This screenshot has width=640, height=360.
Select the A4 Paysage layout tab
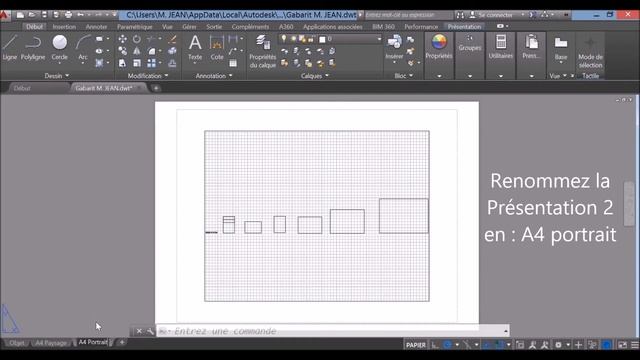(x=51, y=343)
